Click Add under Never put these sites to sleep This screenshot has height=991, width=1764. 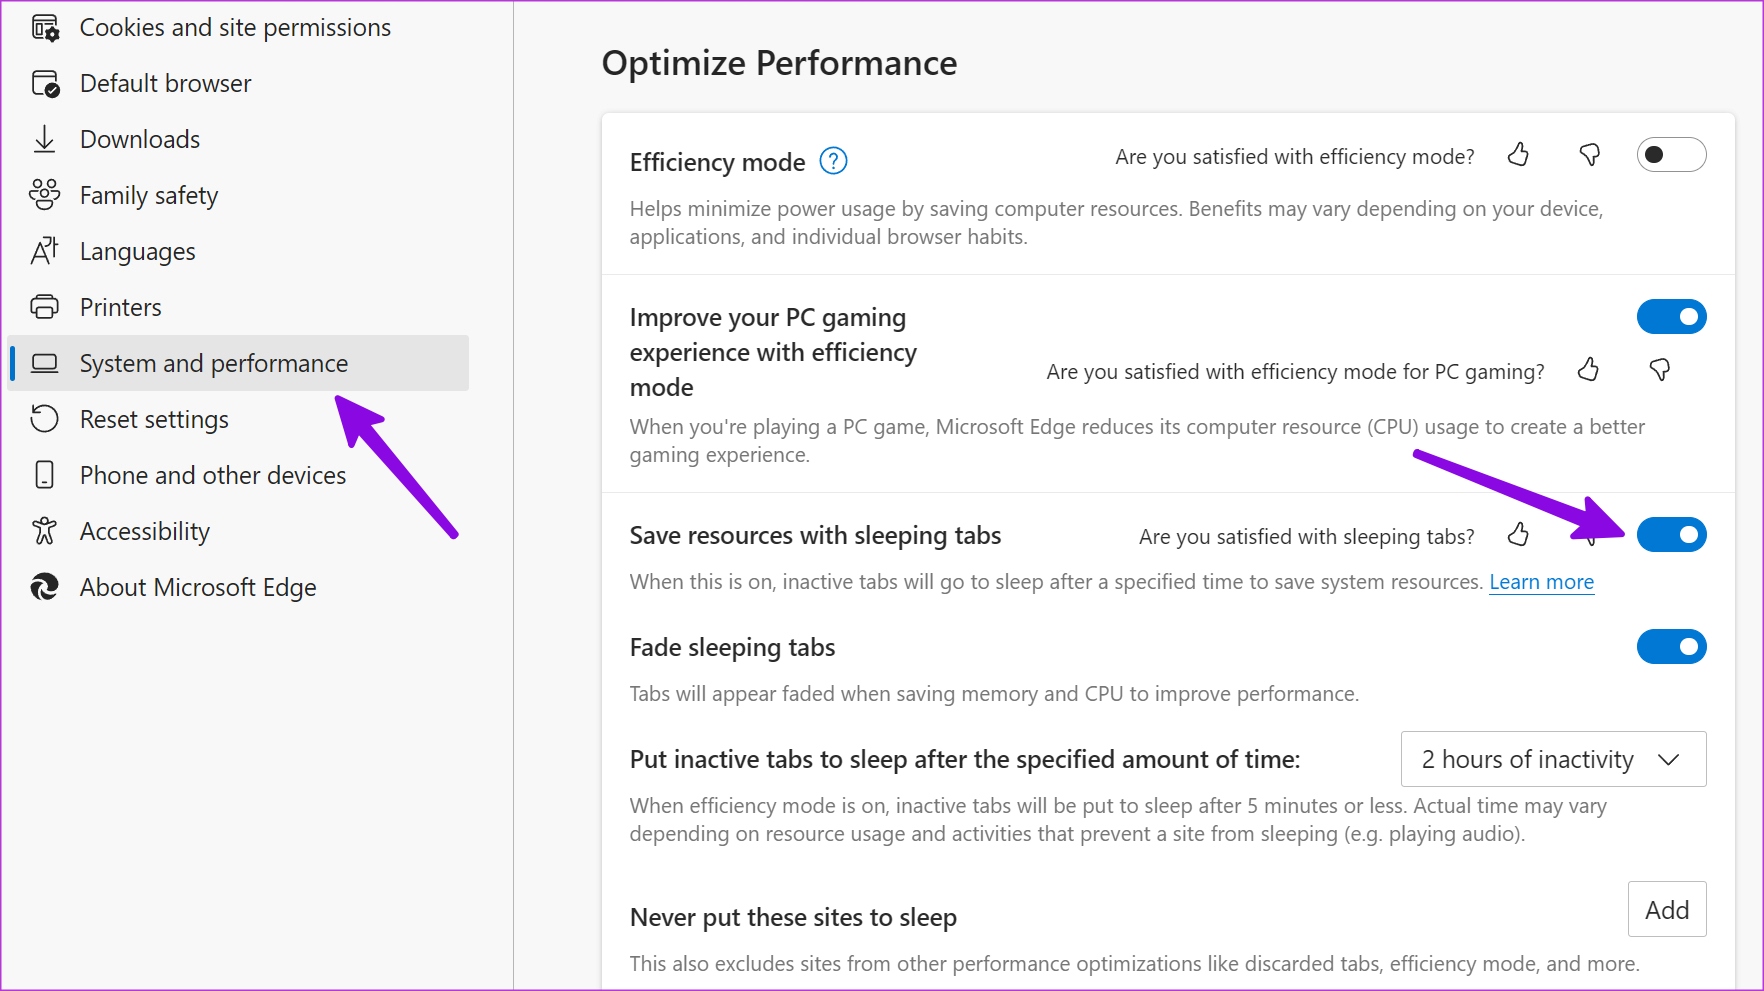click(1666, 909)
